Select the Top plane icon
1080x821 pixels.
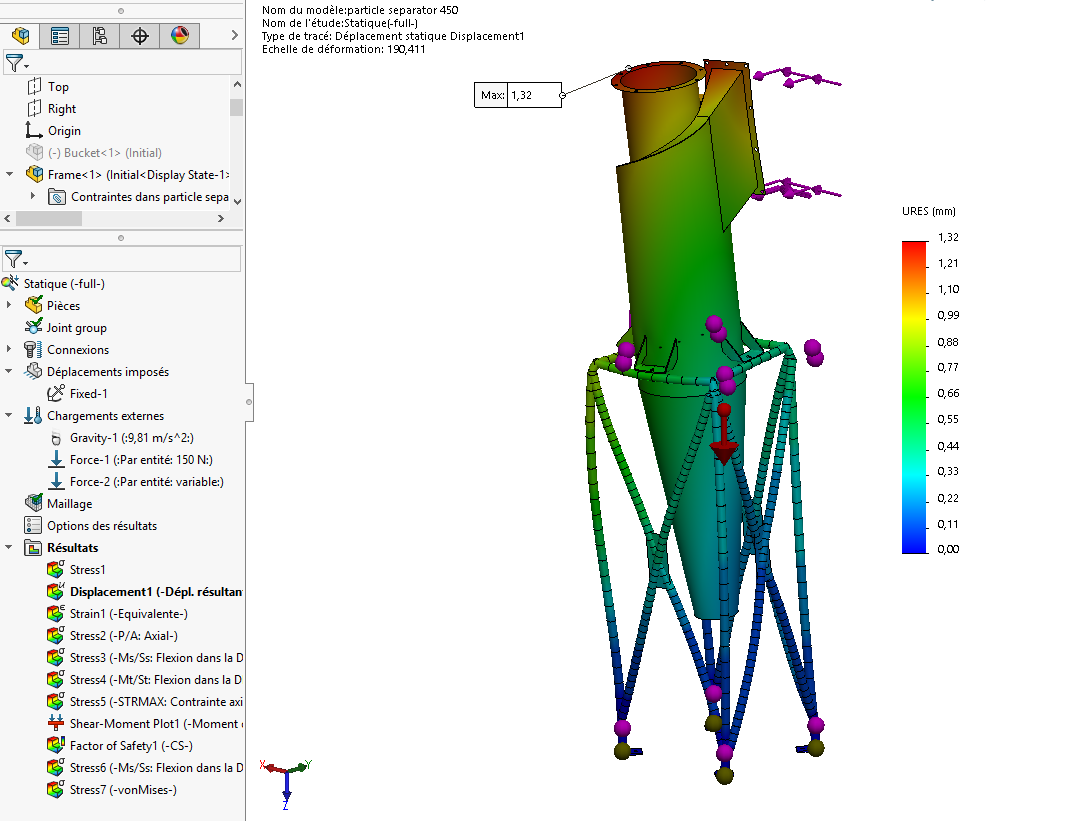coord(34,87)
